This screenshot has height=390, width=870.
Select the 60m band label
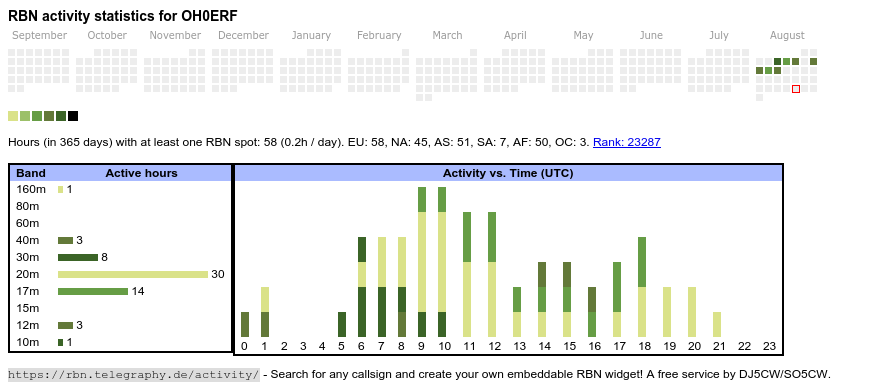[28, 224]
